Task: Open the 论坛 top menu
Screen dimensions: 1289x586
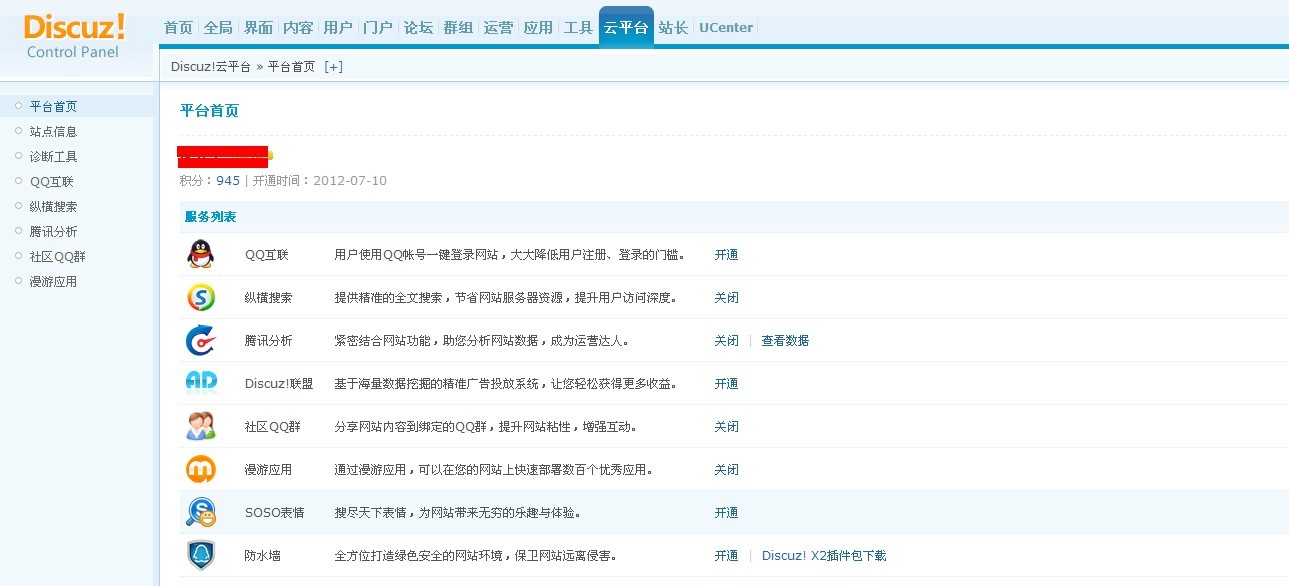Action: tap(418, 28)
